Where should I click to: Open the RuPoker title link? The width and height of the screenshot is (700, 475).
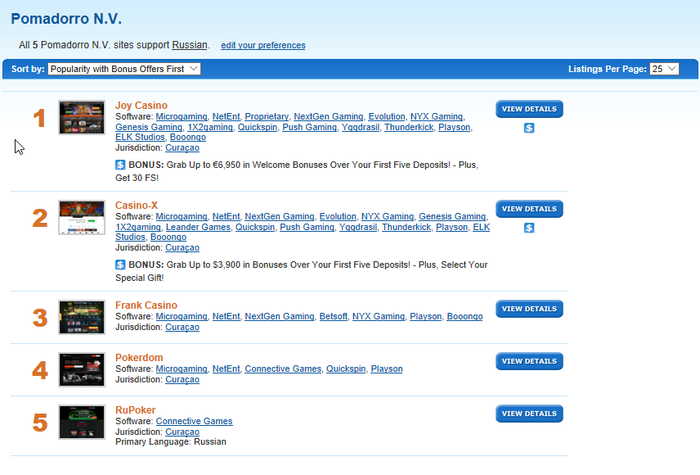pyautogui.click(x=135, y=410)
